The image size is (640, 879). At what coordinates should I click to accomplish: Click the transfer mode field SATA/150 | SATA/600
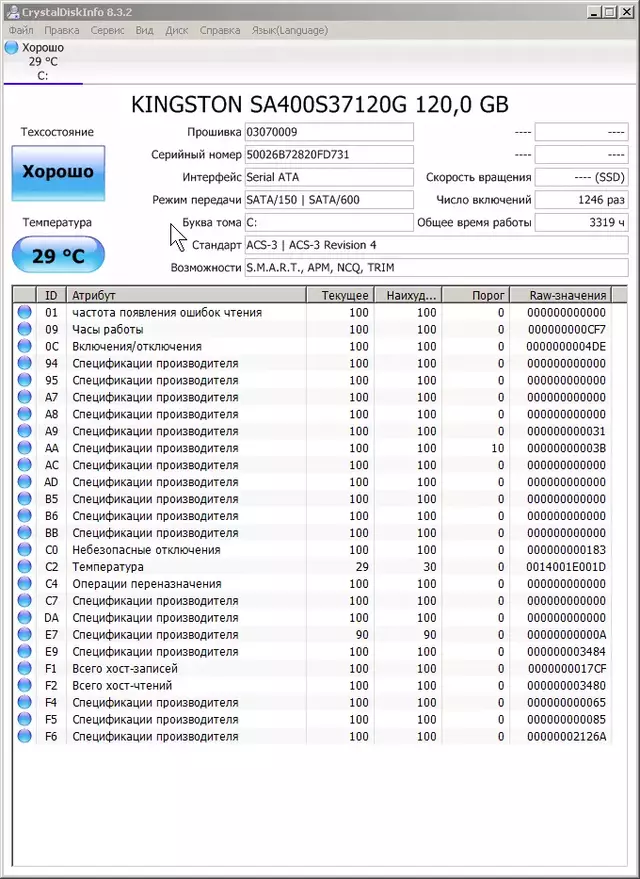(329, 200)
